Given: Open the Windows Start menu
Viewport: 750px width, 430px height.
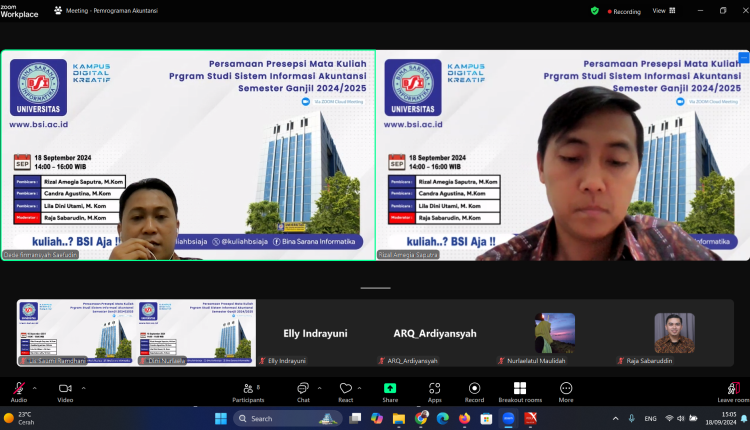Looking at the screenshot, I should pyautogui.click(x=221, y=419).
